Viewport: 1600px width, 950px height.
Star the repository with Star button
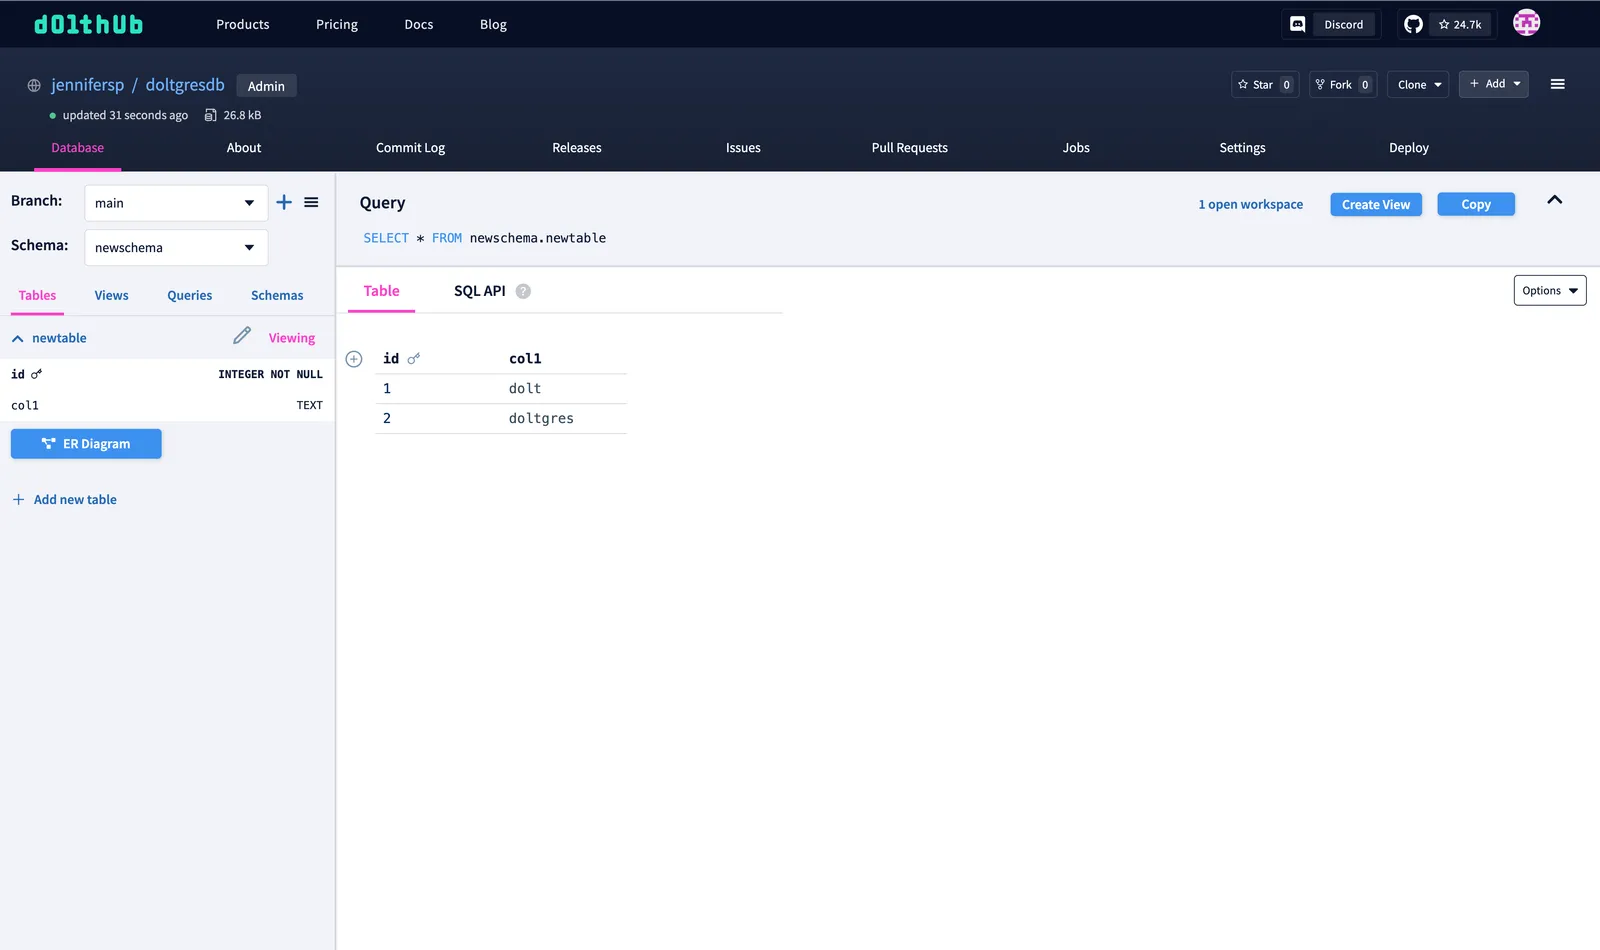point(1265,85)
